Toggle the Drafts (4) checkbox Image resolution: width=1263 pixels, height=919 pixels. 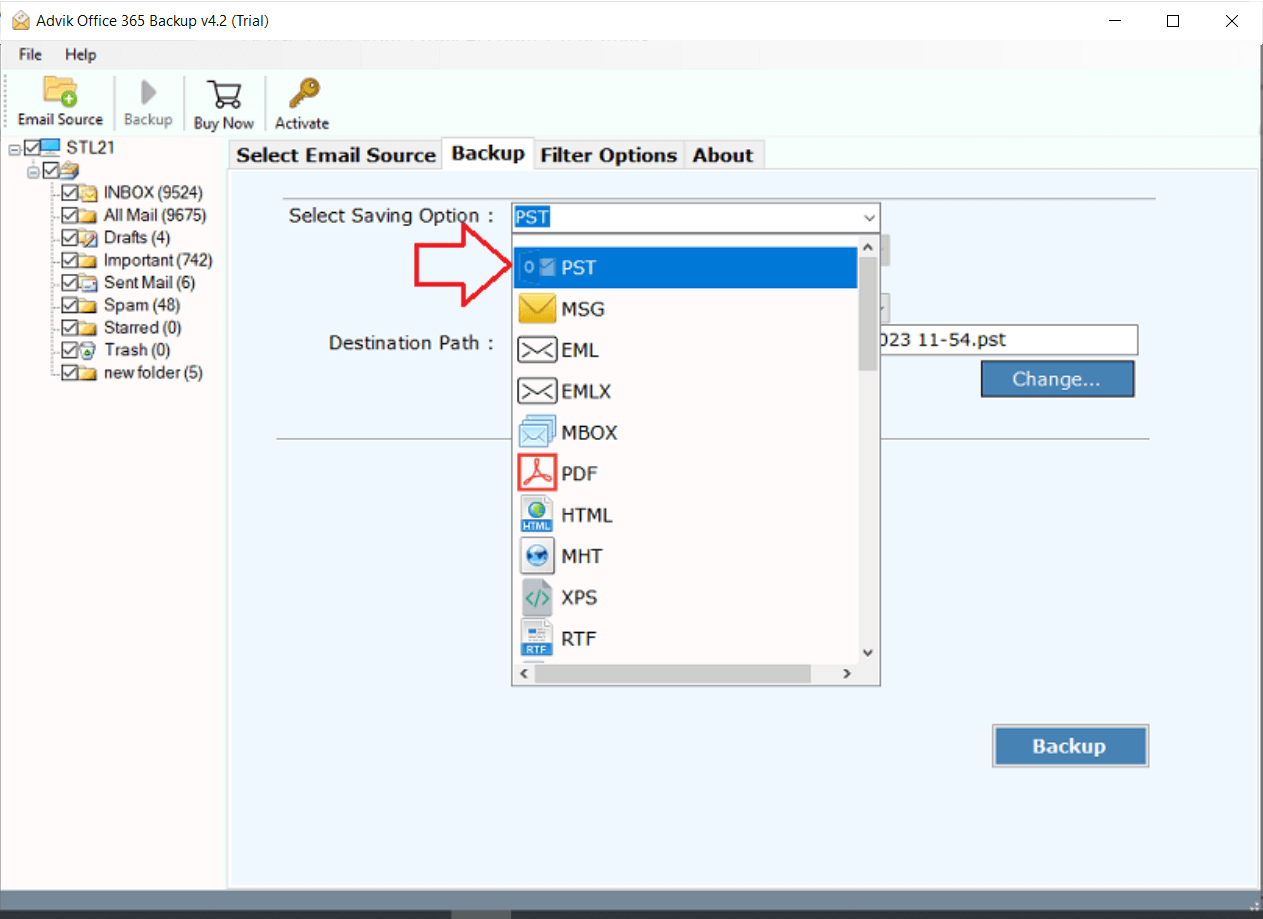pyautogui.click(x=70, y=238)
